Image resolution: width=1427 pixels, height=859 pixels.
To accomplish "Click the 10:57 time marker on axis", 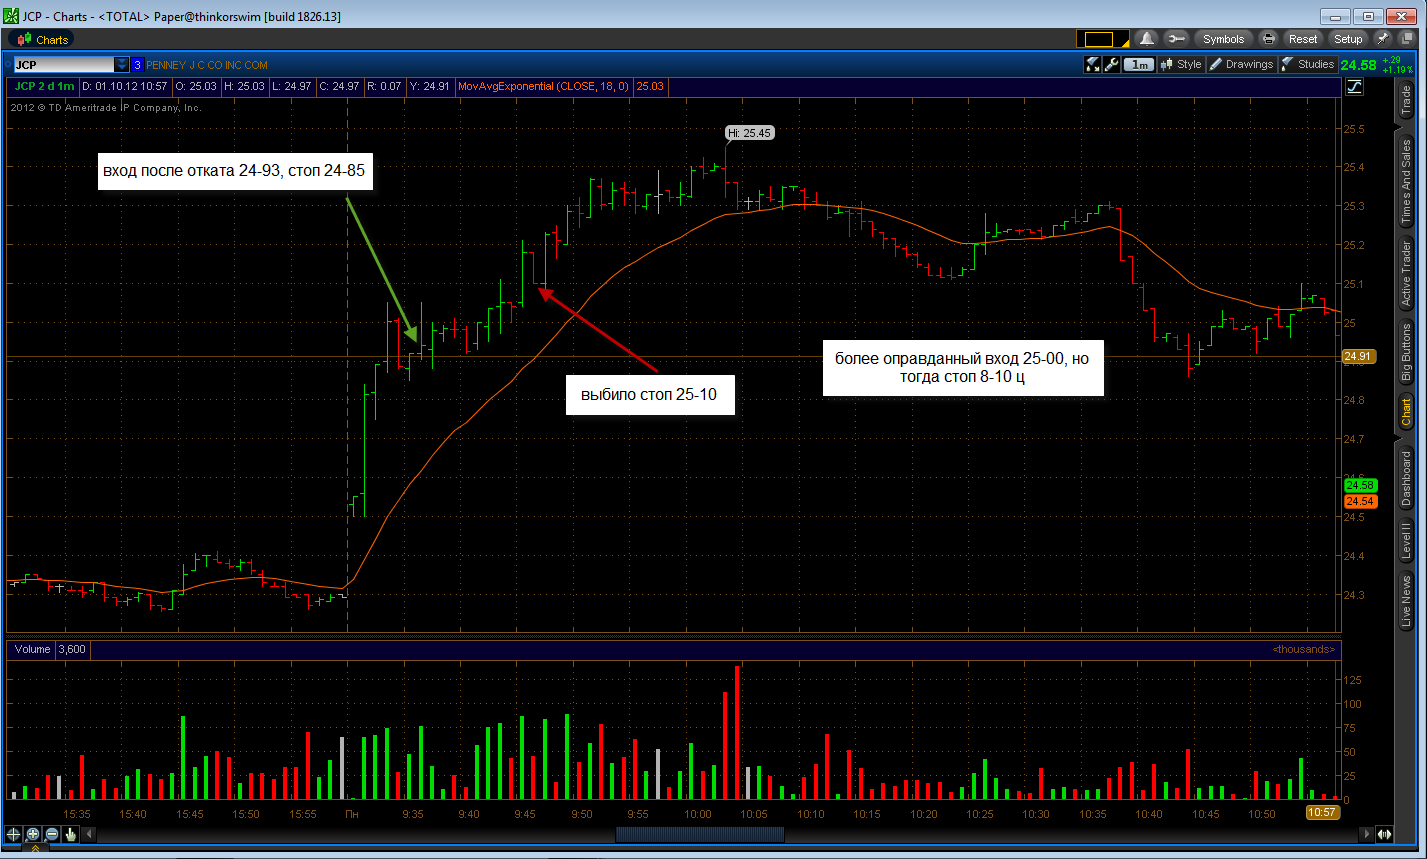I will (1322, 812).
